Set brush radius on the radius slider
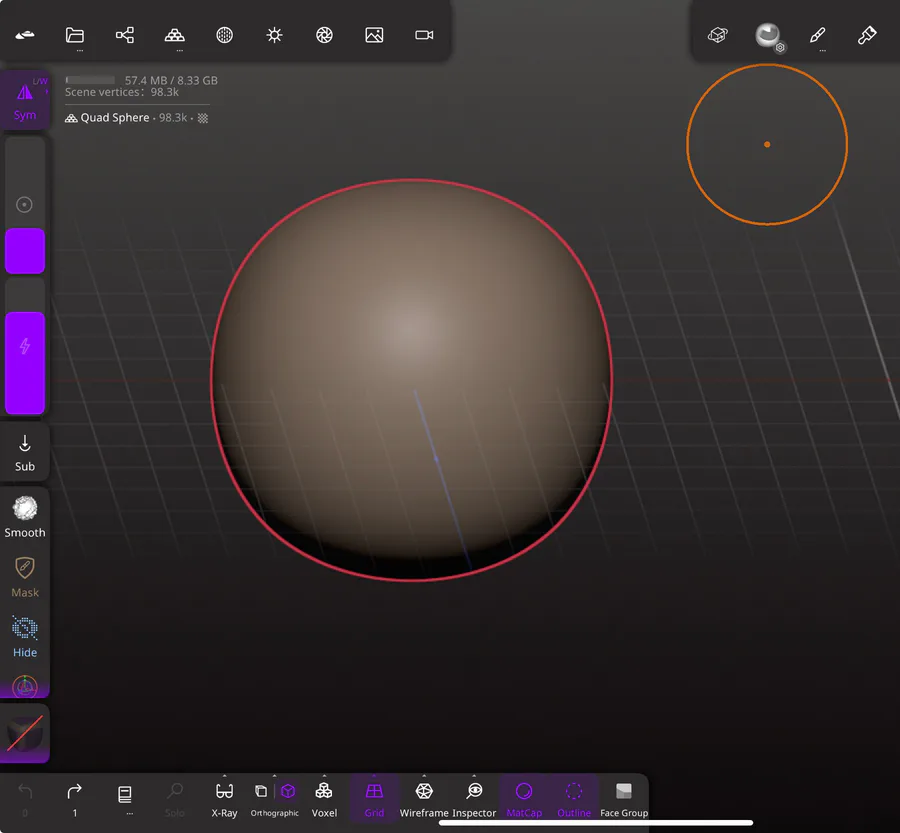 pos(25,205)
